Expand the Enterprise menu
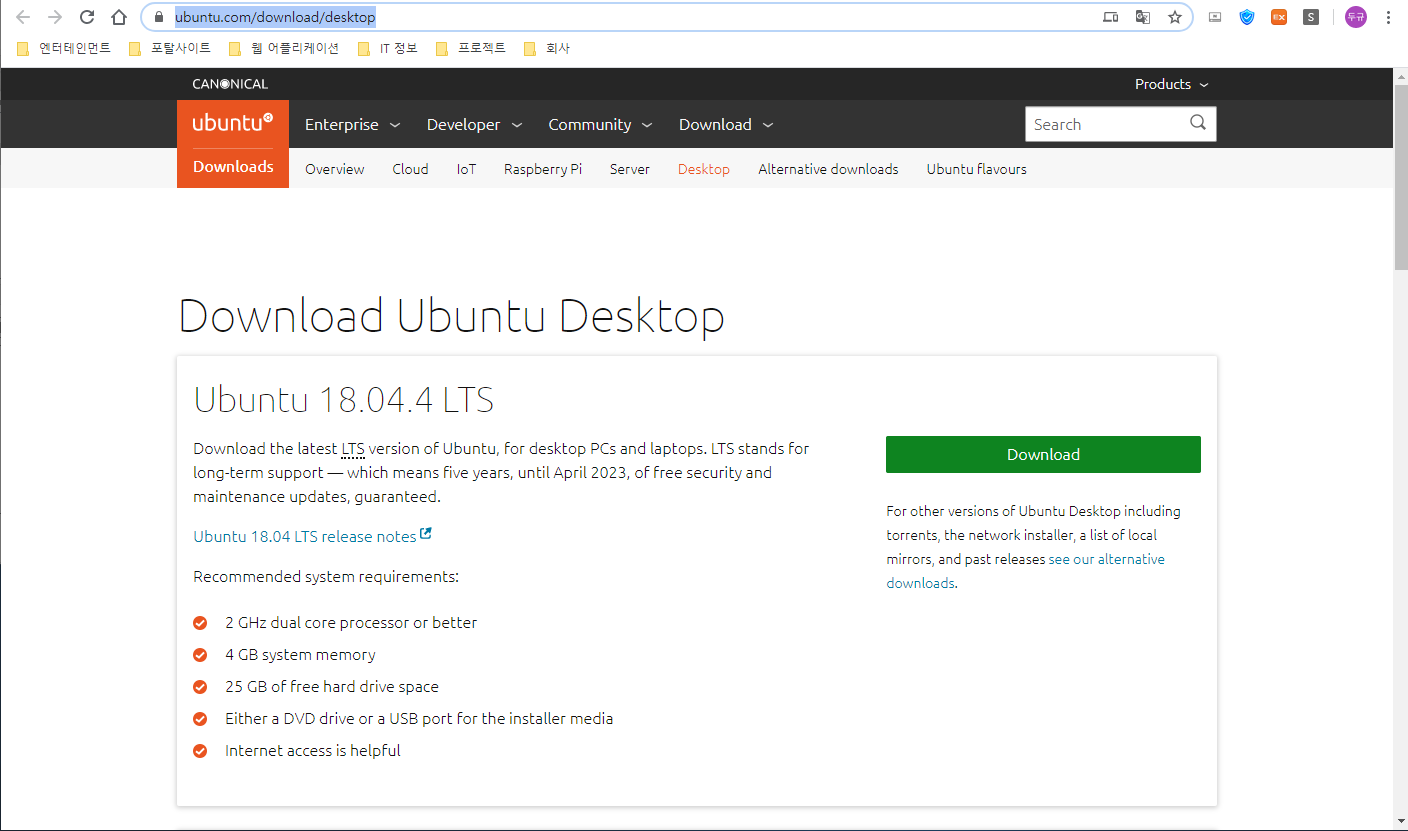Screen dimensions: 1408x831 352,124
